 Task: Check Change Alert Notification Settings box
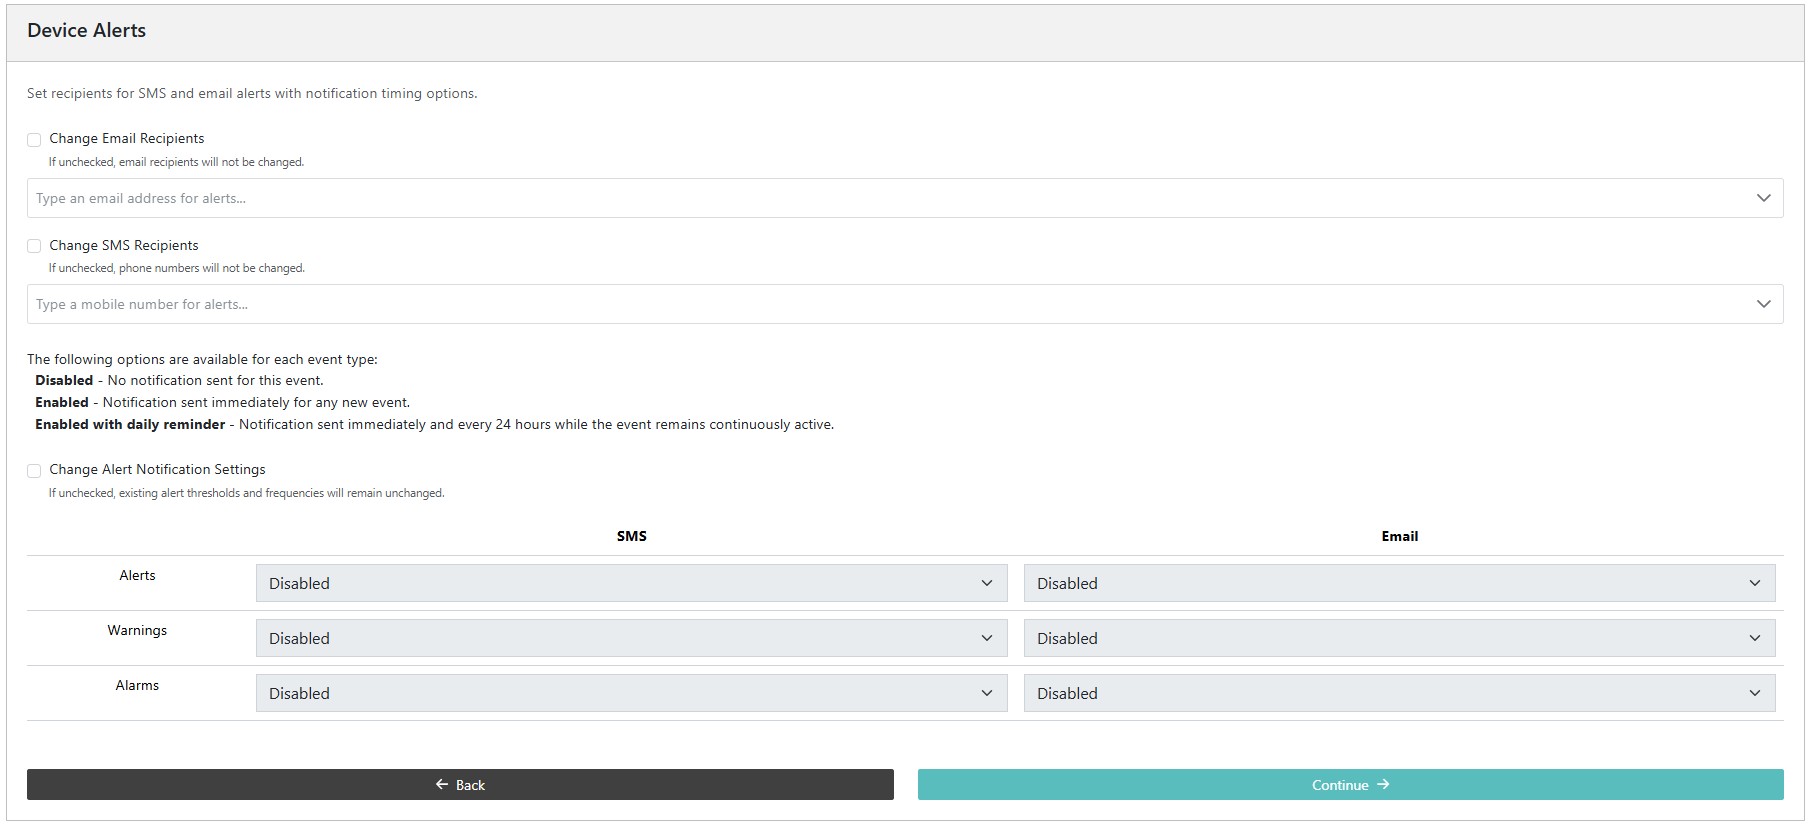click(34, 470)
